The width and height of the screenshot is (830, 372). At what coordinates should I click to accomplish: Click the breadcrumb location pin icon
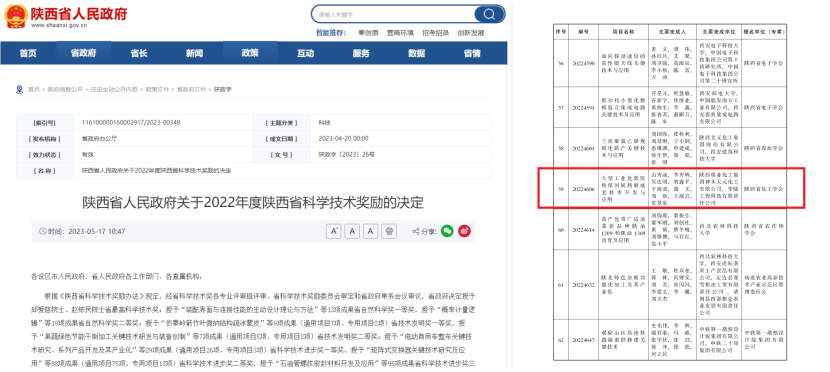(20, 89)
